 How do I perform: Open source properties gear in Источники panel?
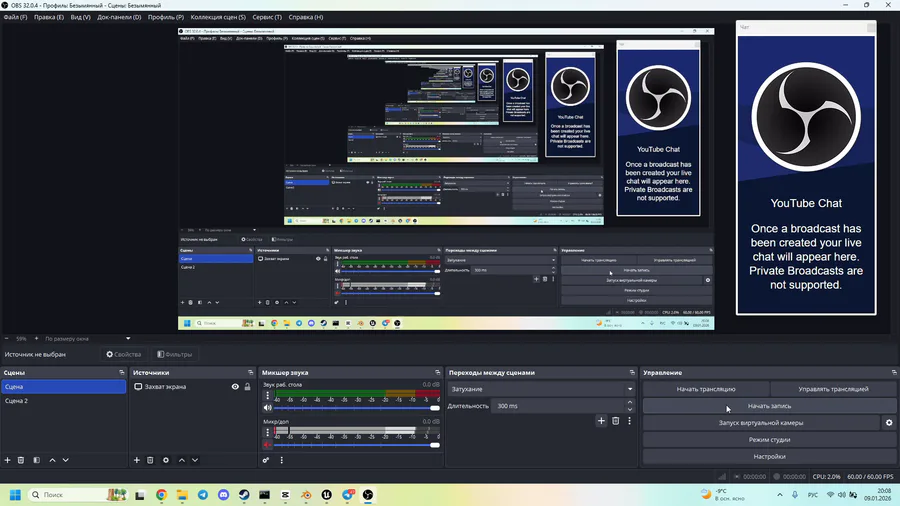tap(166, 460)
